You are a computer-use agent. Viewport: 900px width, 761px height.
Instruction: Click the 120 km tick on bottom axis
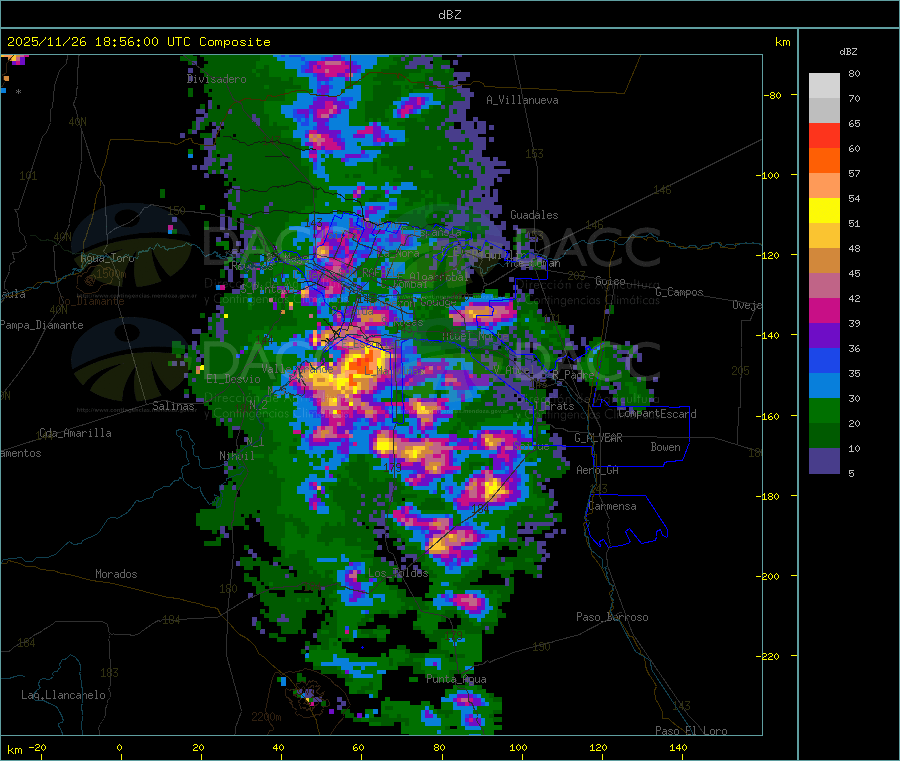click(x=598, y=748)
